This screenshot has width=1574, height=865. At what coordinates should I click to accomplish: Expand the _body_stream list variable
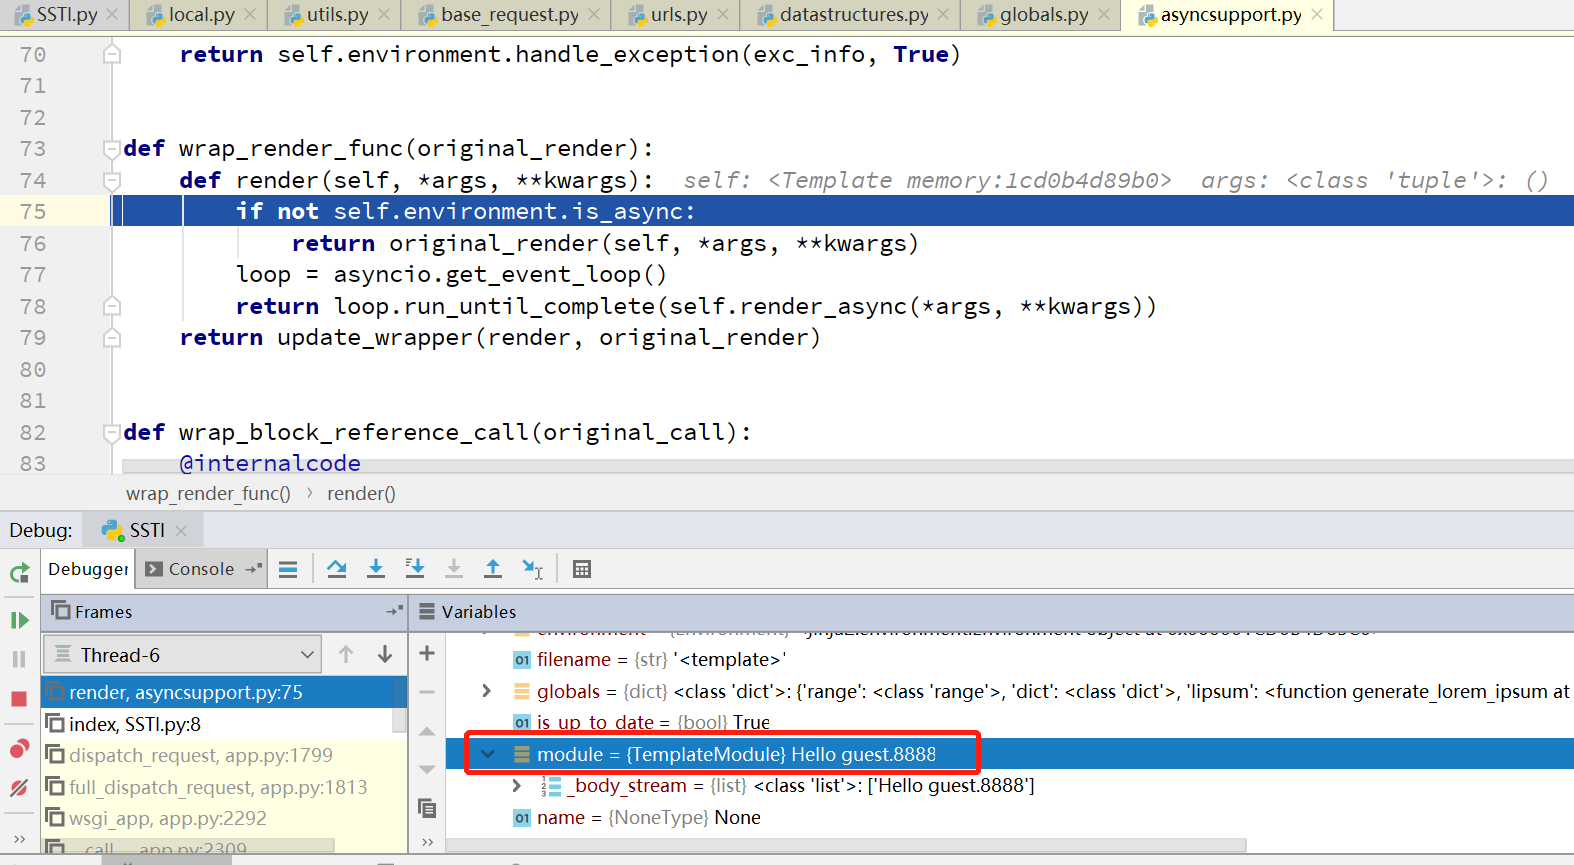pos(516,786)
